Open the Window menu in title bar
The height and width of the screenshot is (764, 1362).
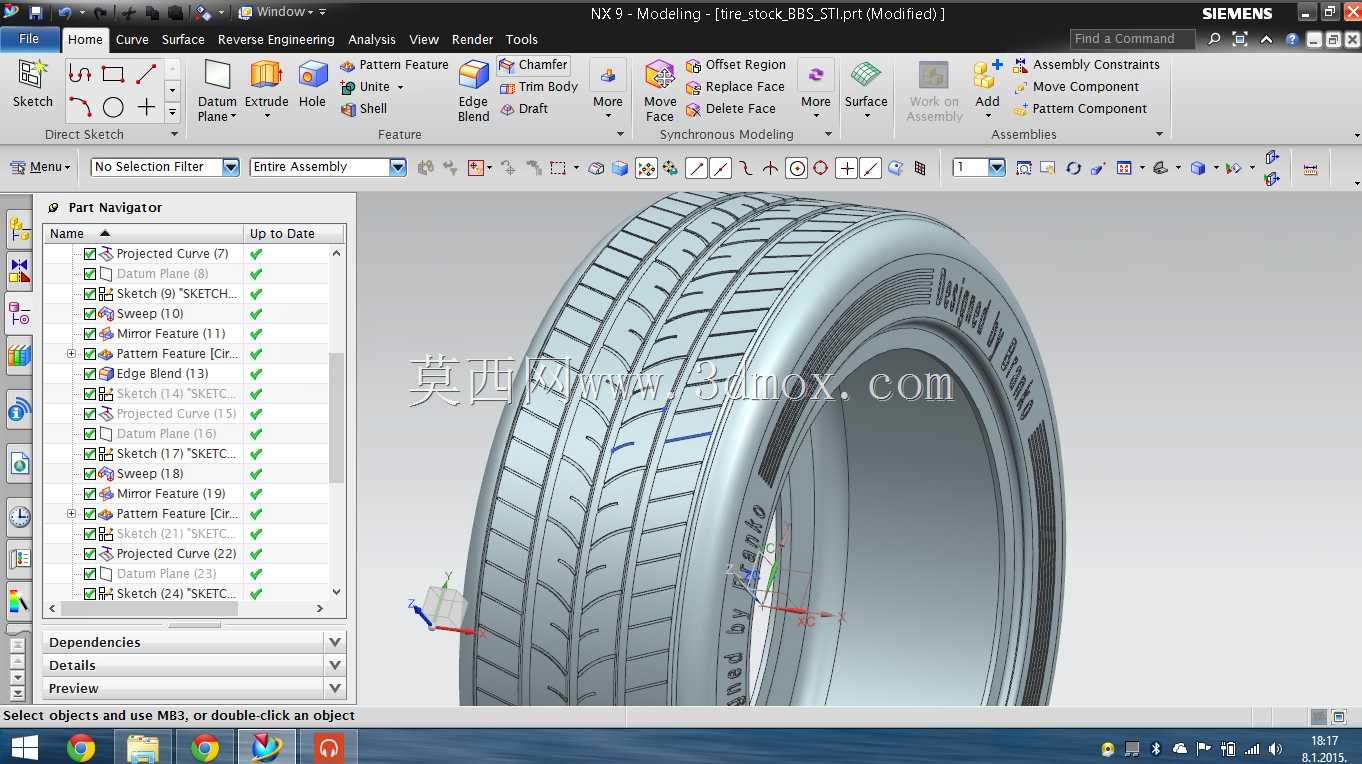pos(284,12)
